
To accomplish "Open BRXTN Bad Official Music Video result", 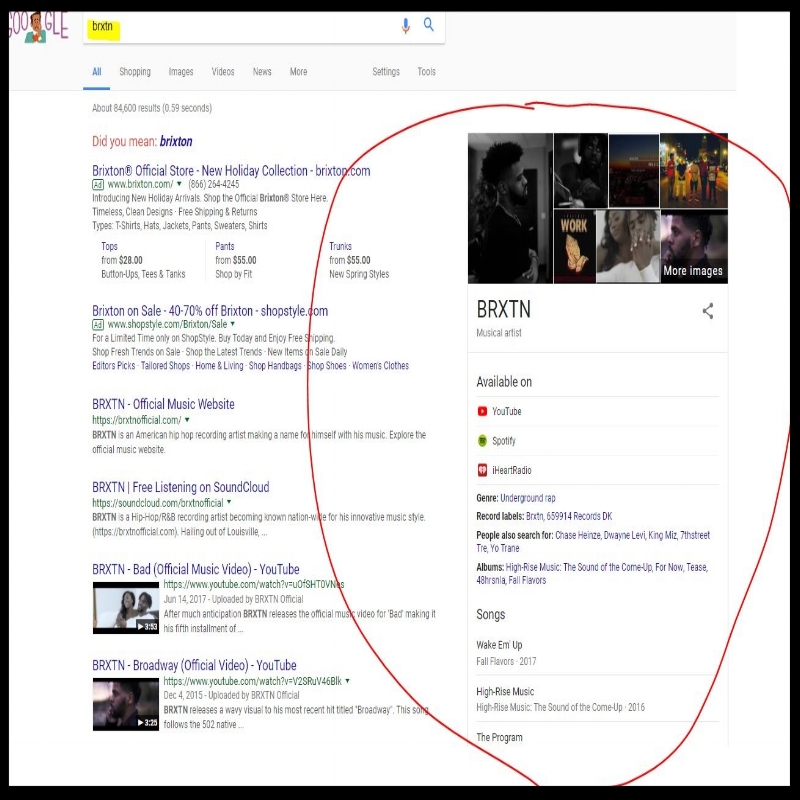I will tap(196, 569).
